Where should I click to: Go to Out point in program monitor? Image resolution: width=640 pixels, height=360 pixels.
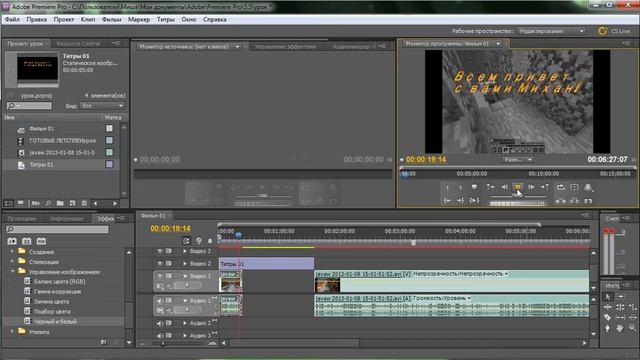click(460, 200)
